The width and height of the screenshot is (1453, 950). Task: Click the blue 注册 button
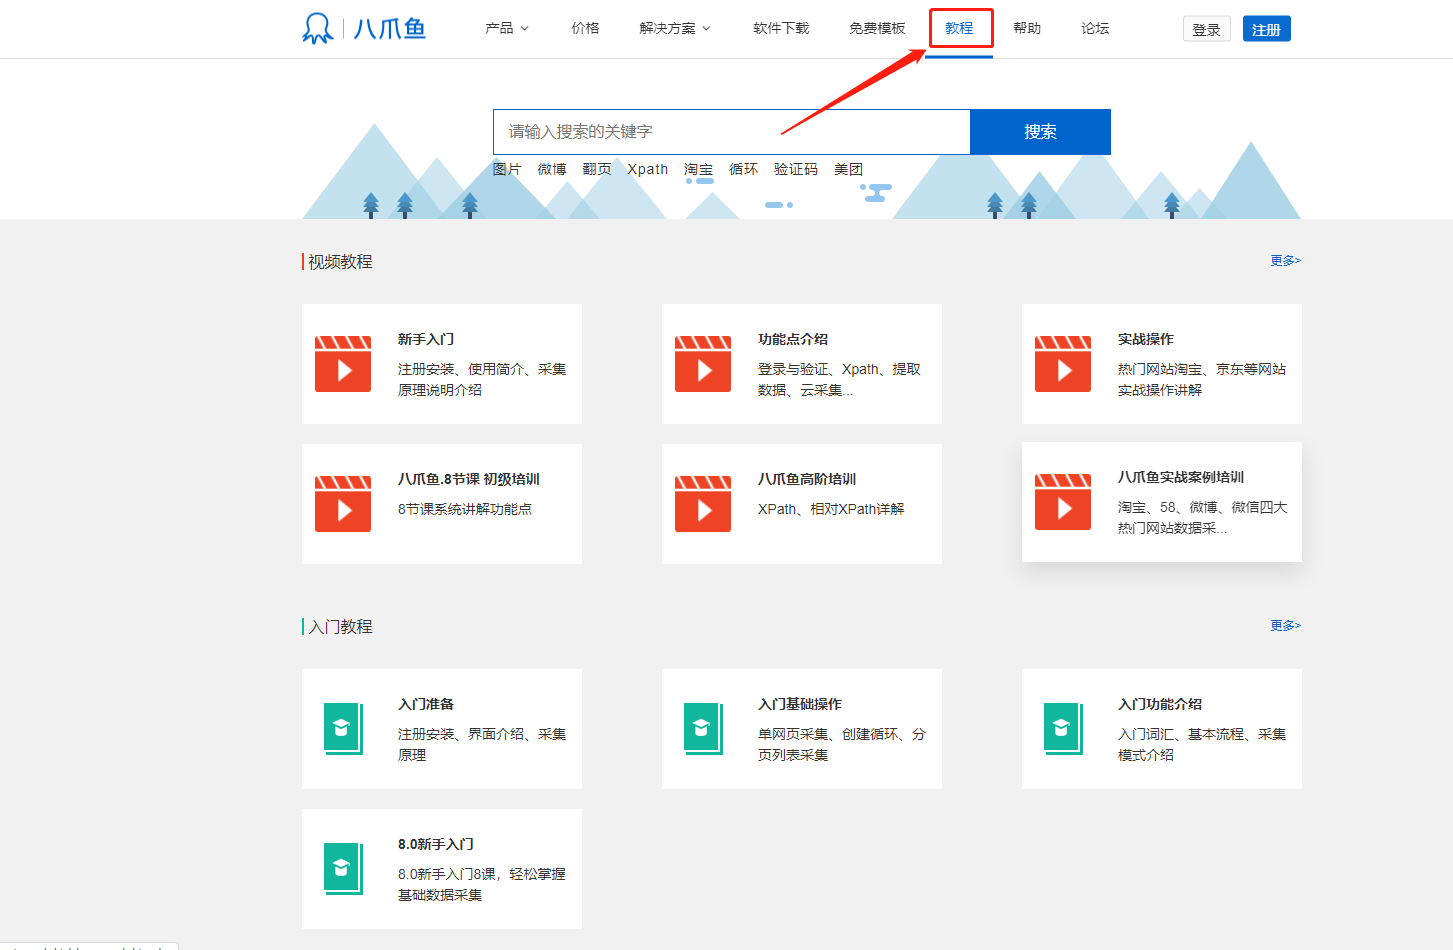click(1267, 29)
